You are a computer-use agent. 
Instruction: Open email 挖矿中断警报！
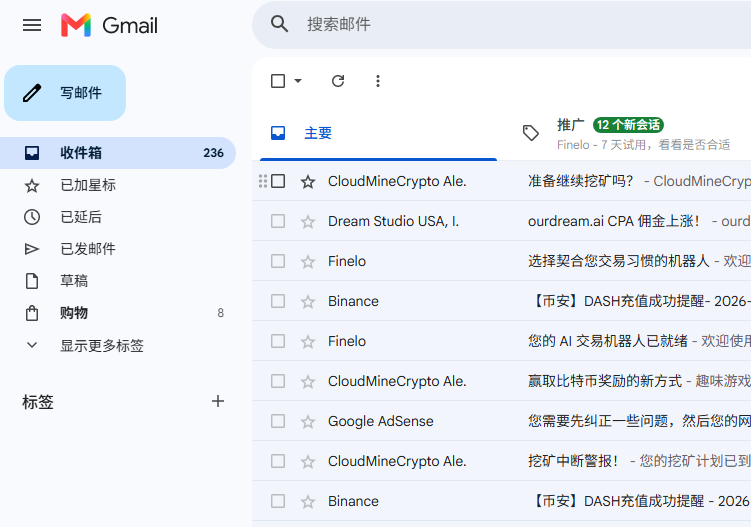click(573, 461)
